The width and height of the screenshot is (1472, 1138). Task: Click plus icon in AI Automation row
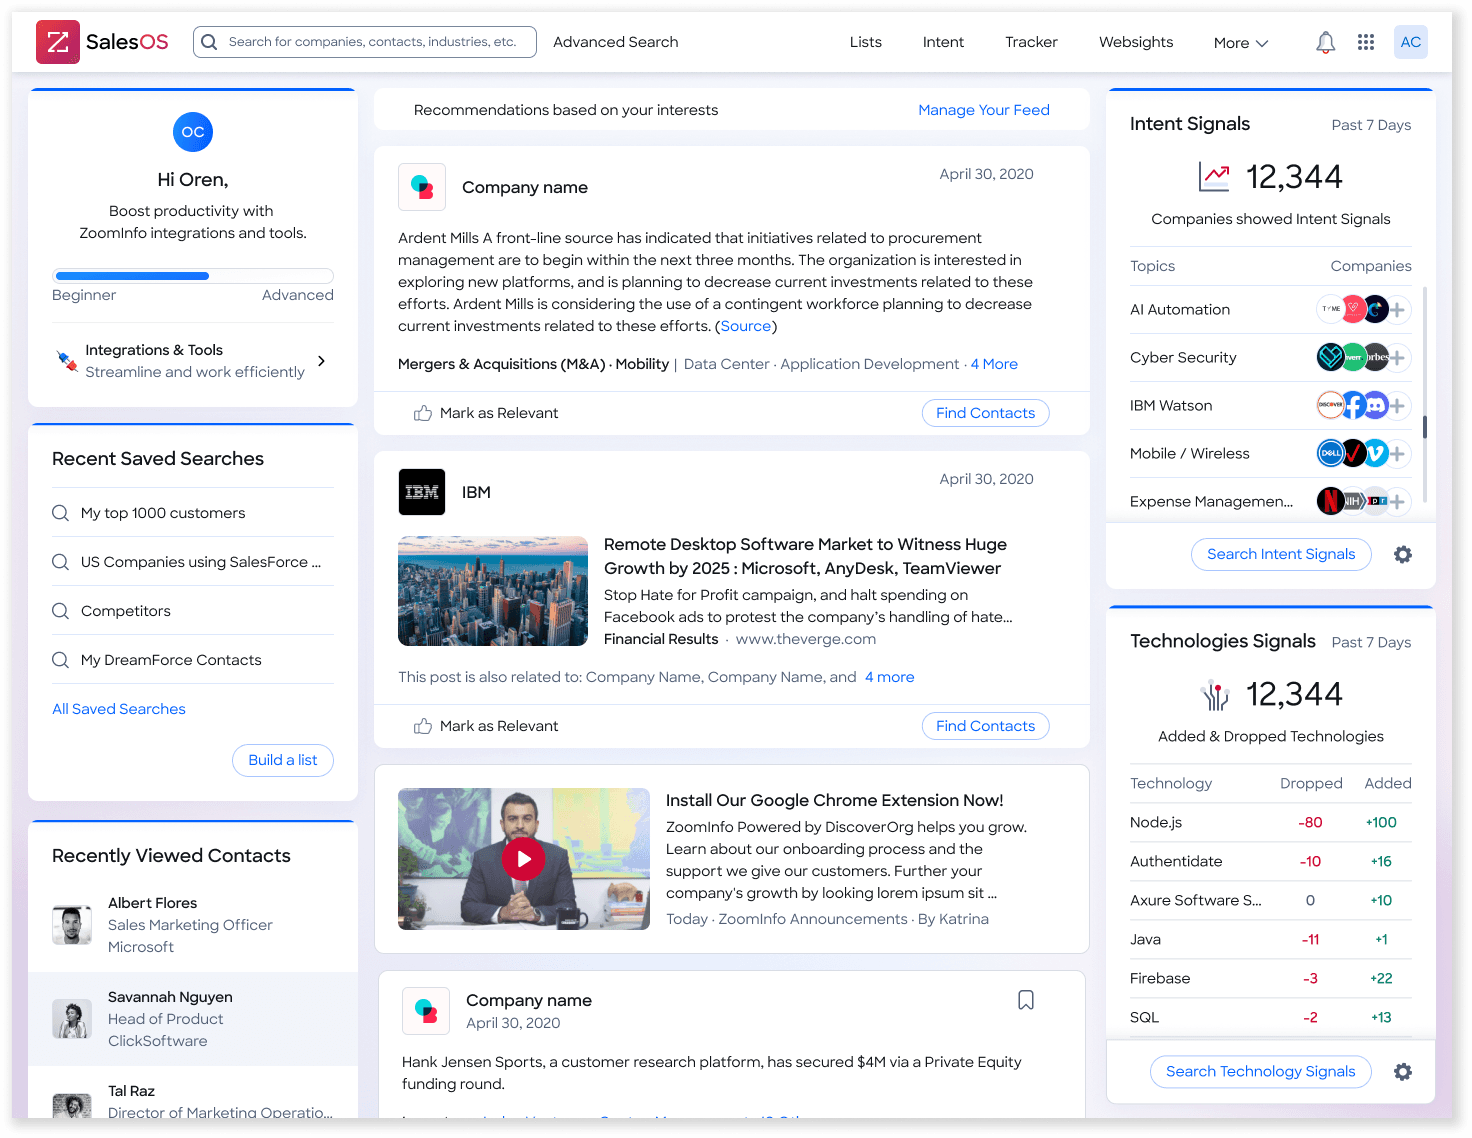pos(1398,310)
